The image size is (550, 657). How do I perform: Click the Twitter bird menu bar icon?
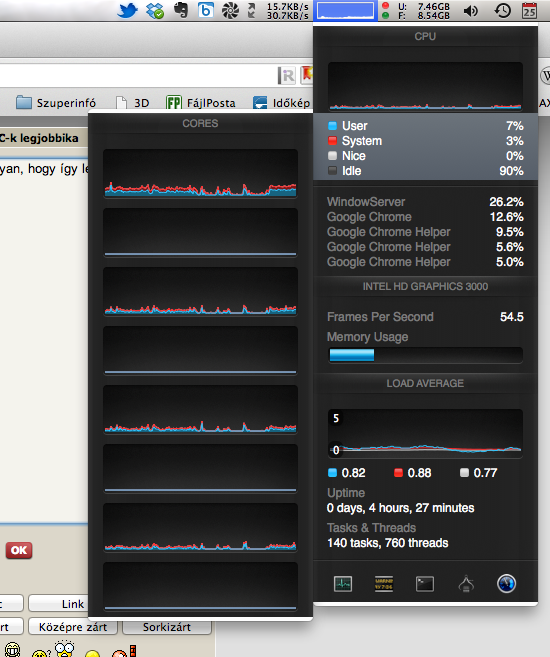coord(127,10)
